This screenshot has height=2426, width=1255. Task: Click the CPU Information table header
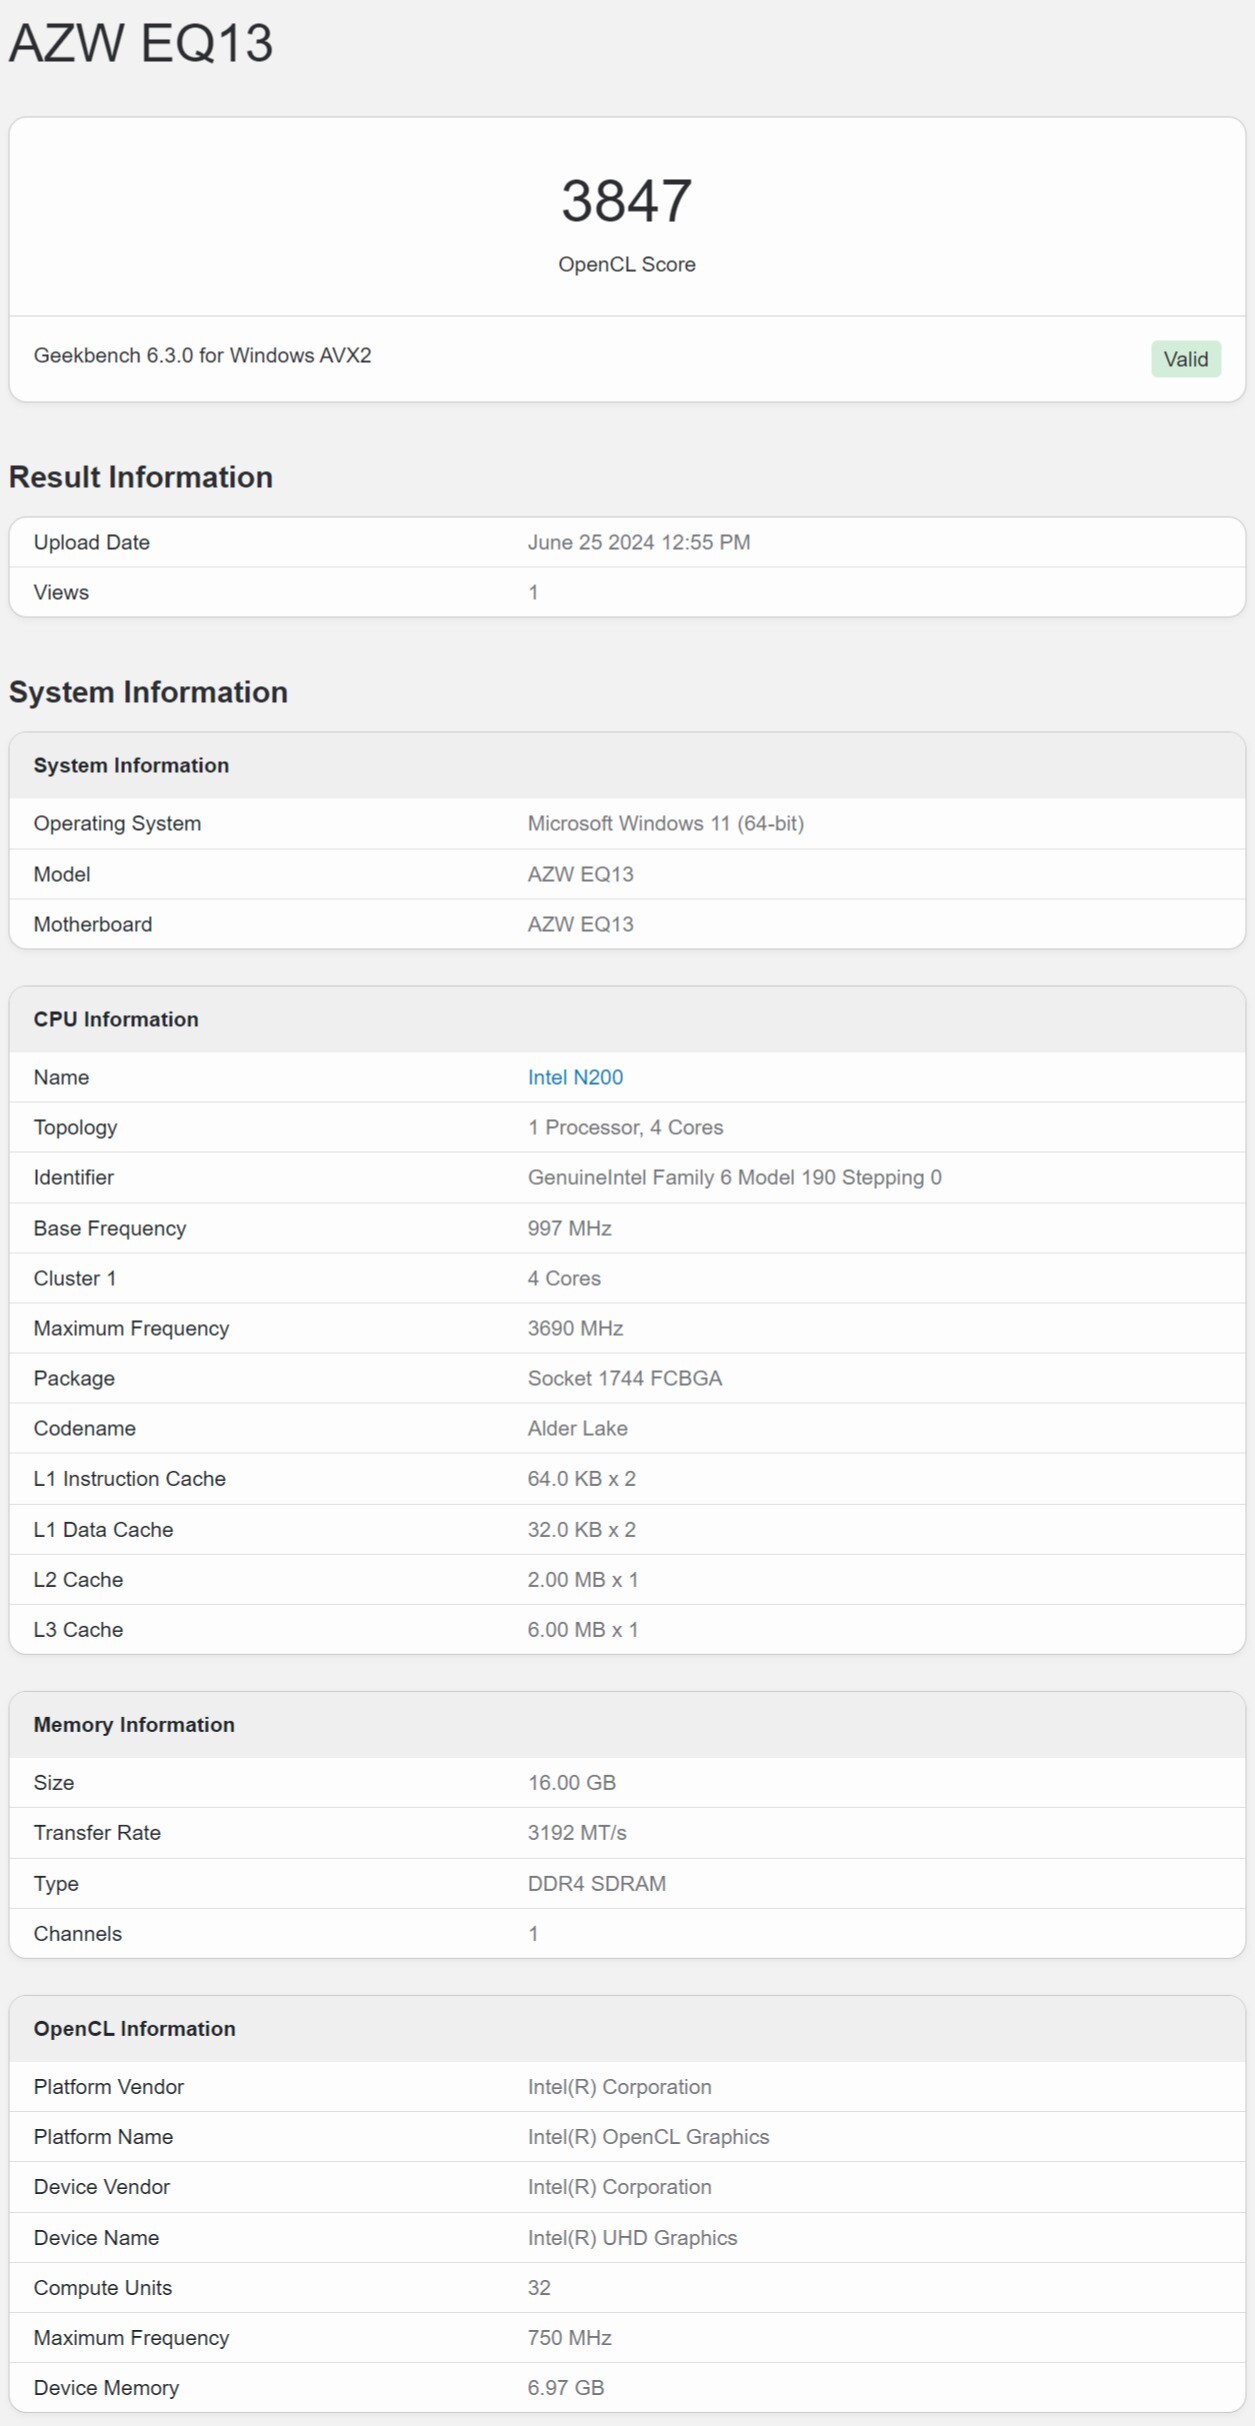point(116,1019)
